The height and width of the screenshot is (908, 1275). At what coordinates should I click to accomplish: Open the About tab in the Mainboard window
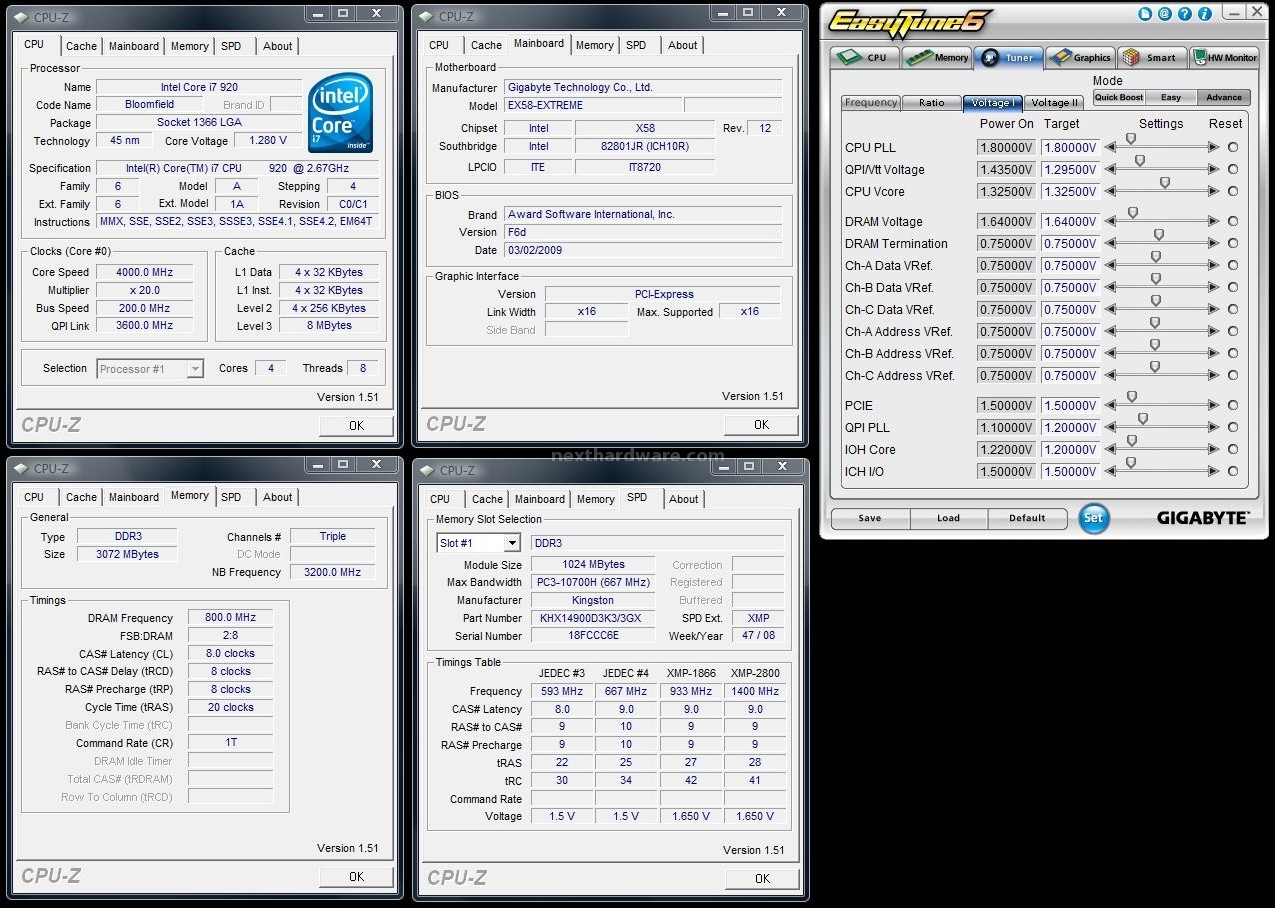[x=683, y=45]
